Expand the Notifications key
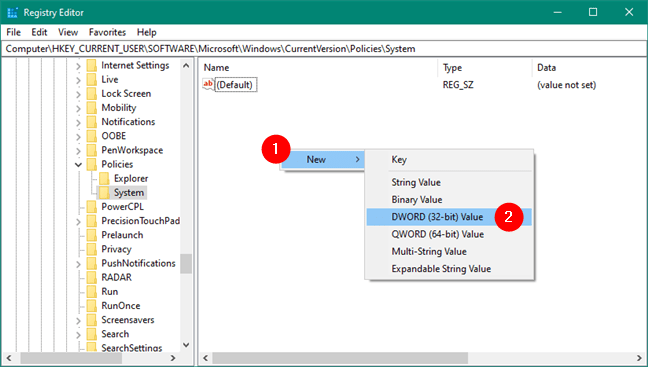Screen dimensions: 648x367 (79, 122)
